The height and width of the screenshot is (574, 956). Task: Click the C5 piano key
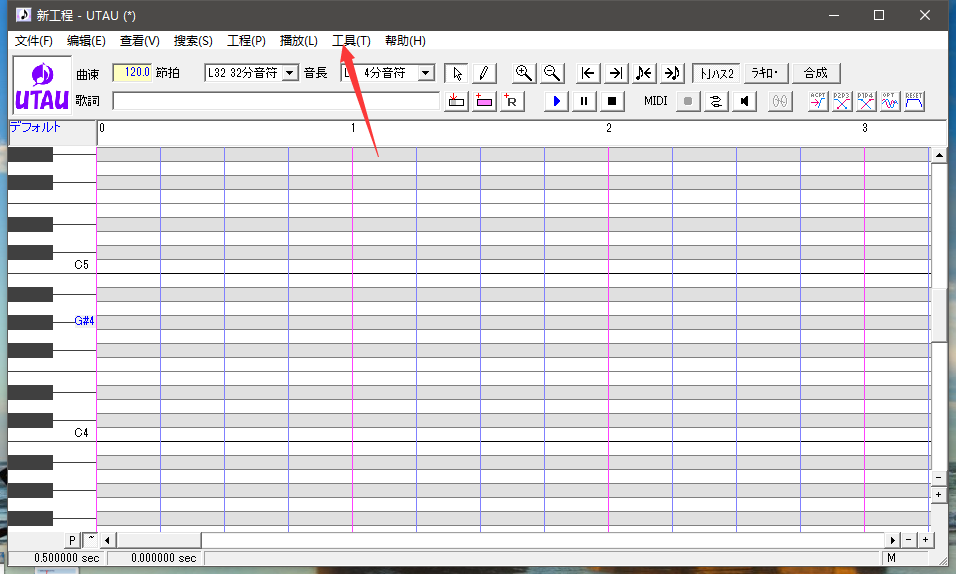pos(52,266)
